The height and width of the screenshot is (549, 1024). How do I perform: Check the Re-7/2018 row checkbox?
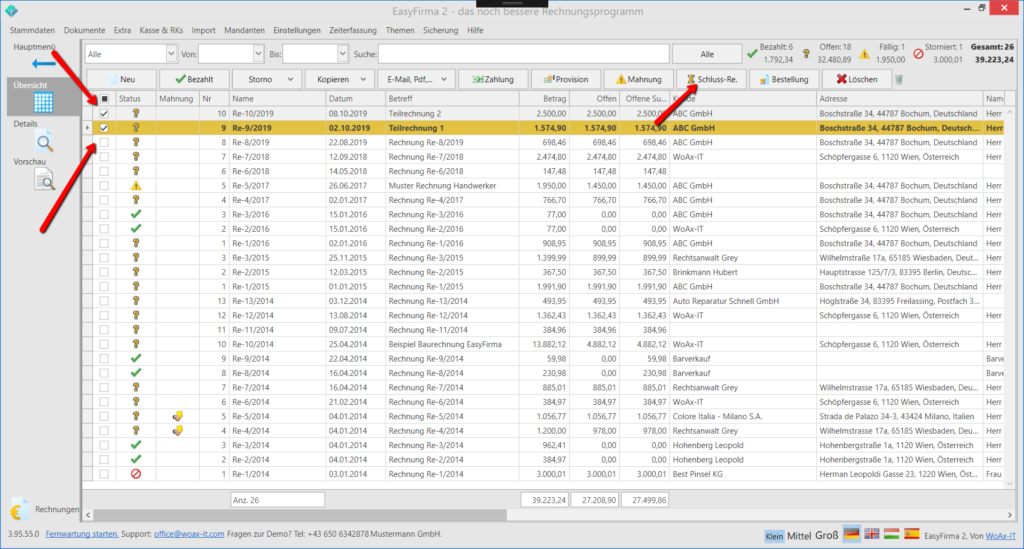click(104, 157)
